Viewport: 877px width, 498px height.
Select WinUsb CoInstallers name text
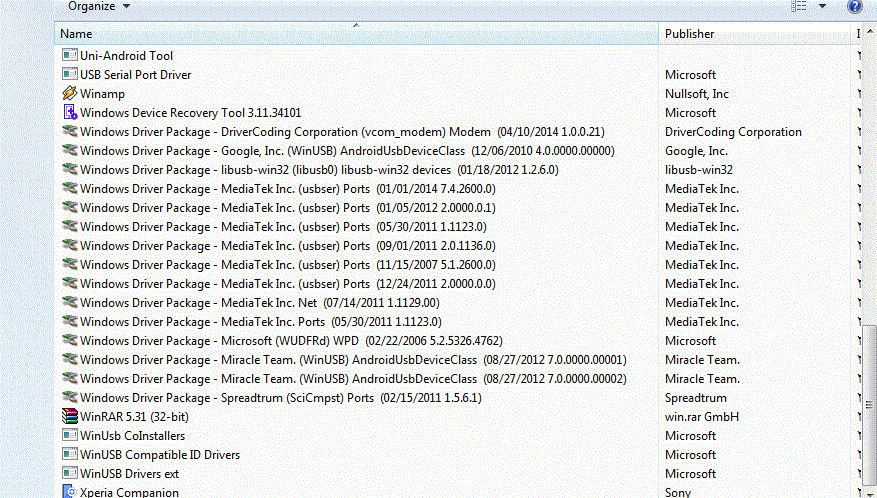tap(133, 436)
